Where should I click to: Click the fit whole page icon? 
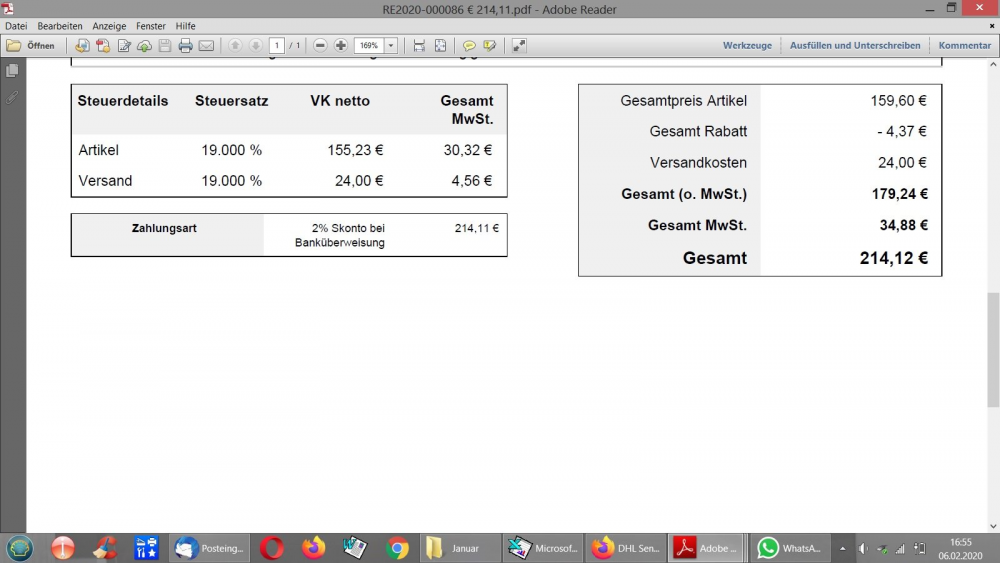pos(440,45)
